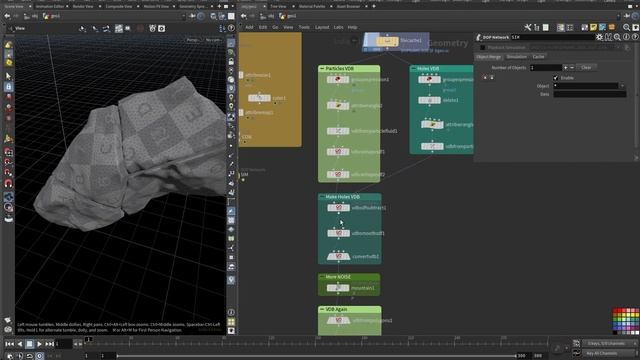
Task: Collapse the Holes VDB network box
Action: (413, 69)
